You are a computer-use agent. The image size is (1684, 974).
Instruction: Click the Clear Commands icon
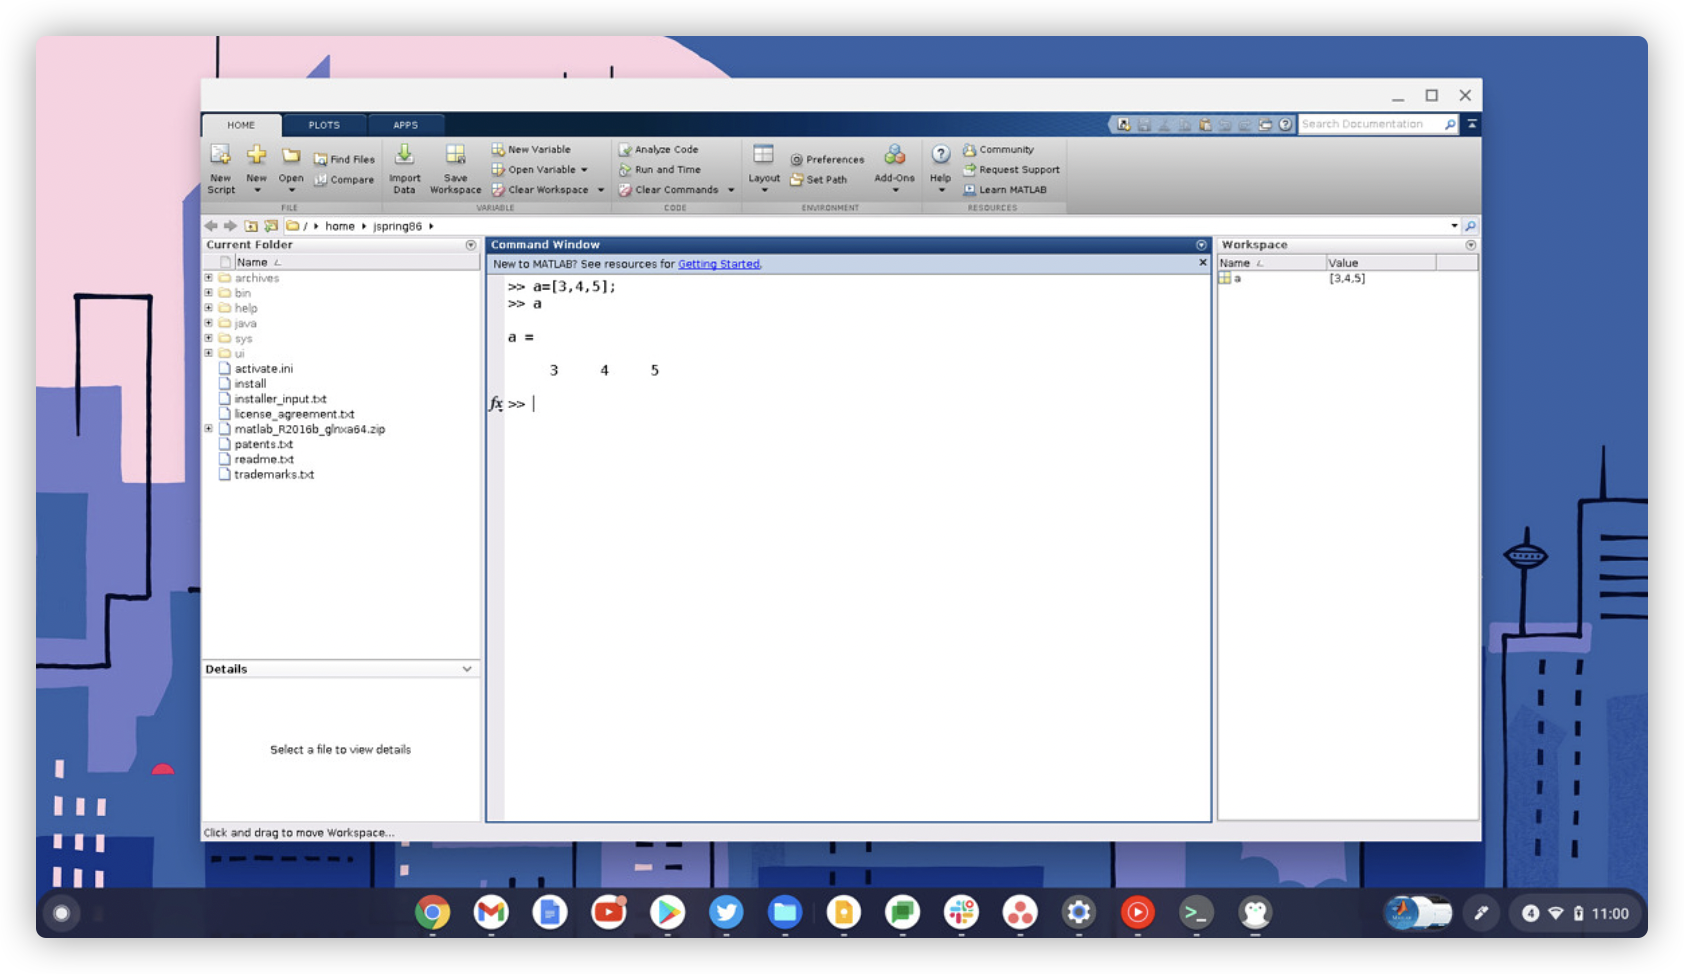click(624, 190)
